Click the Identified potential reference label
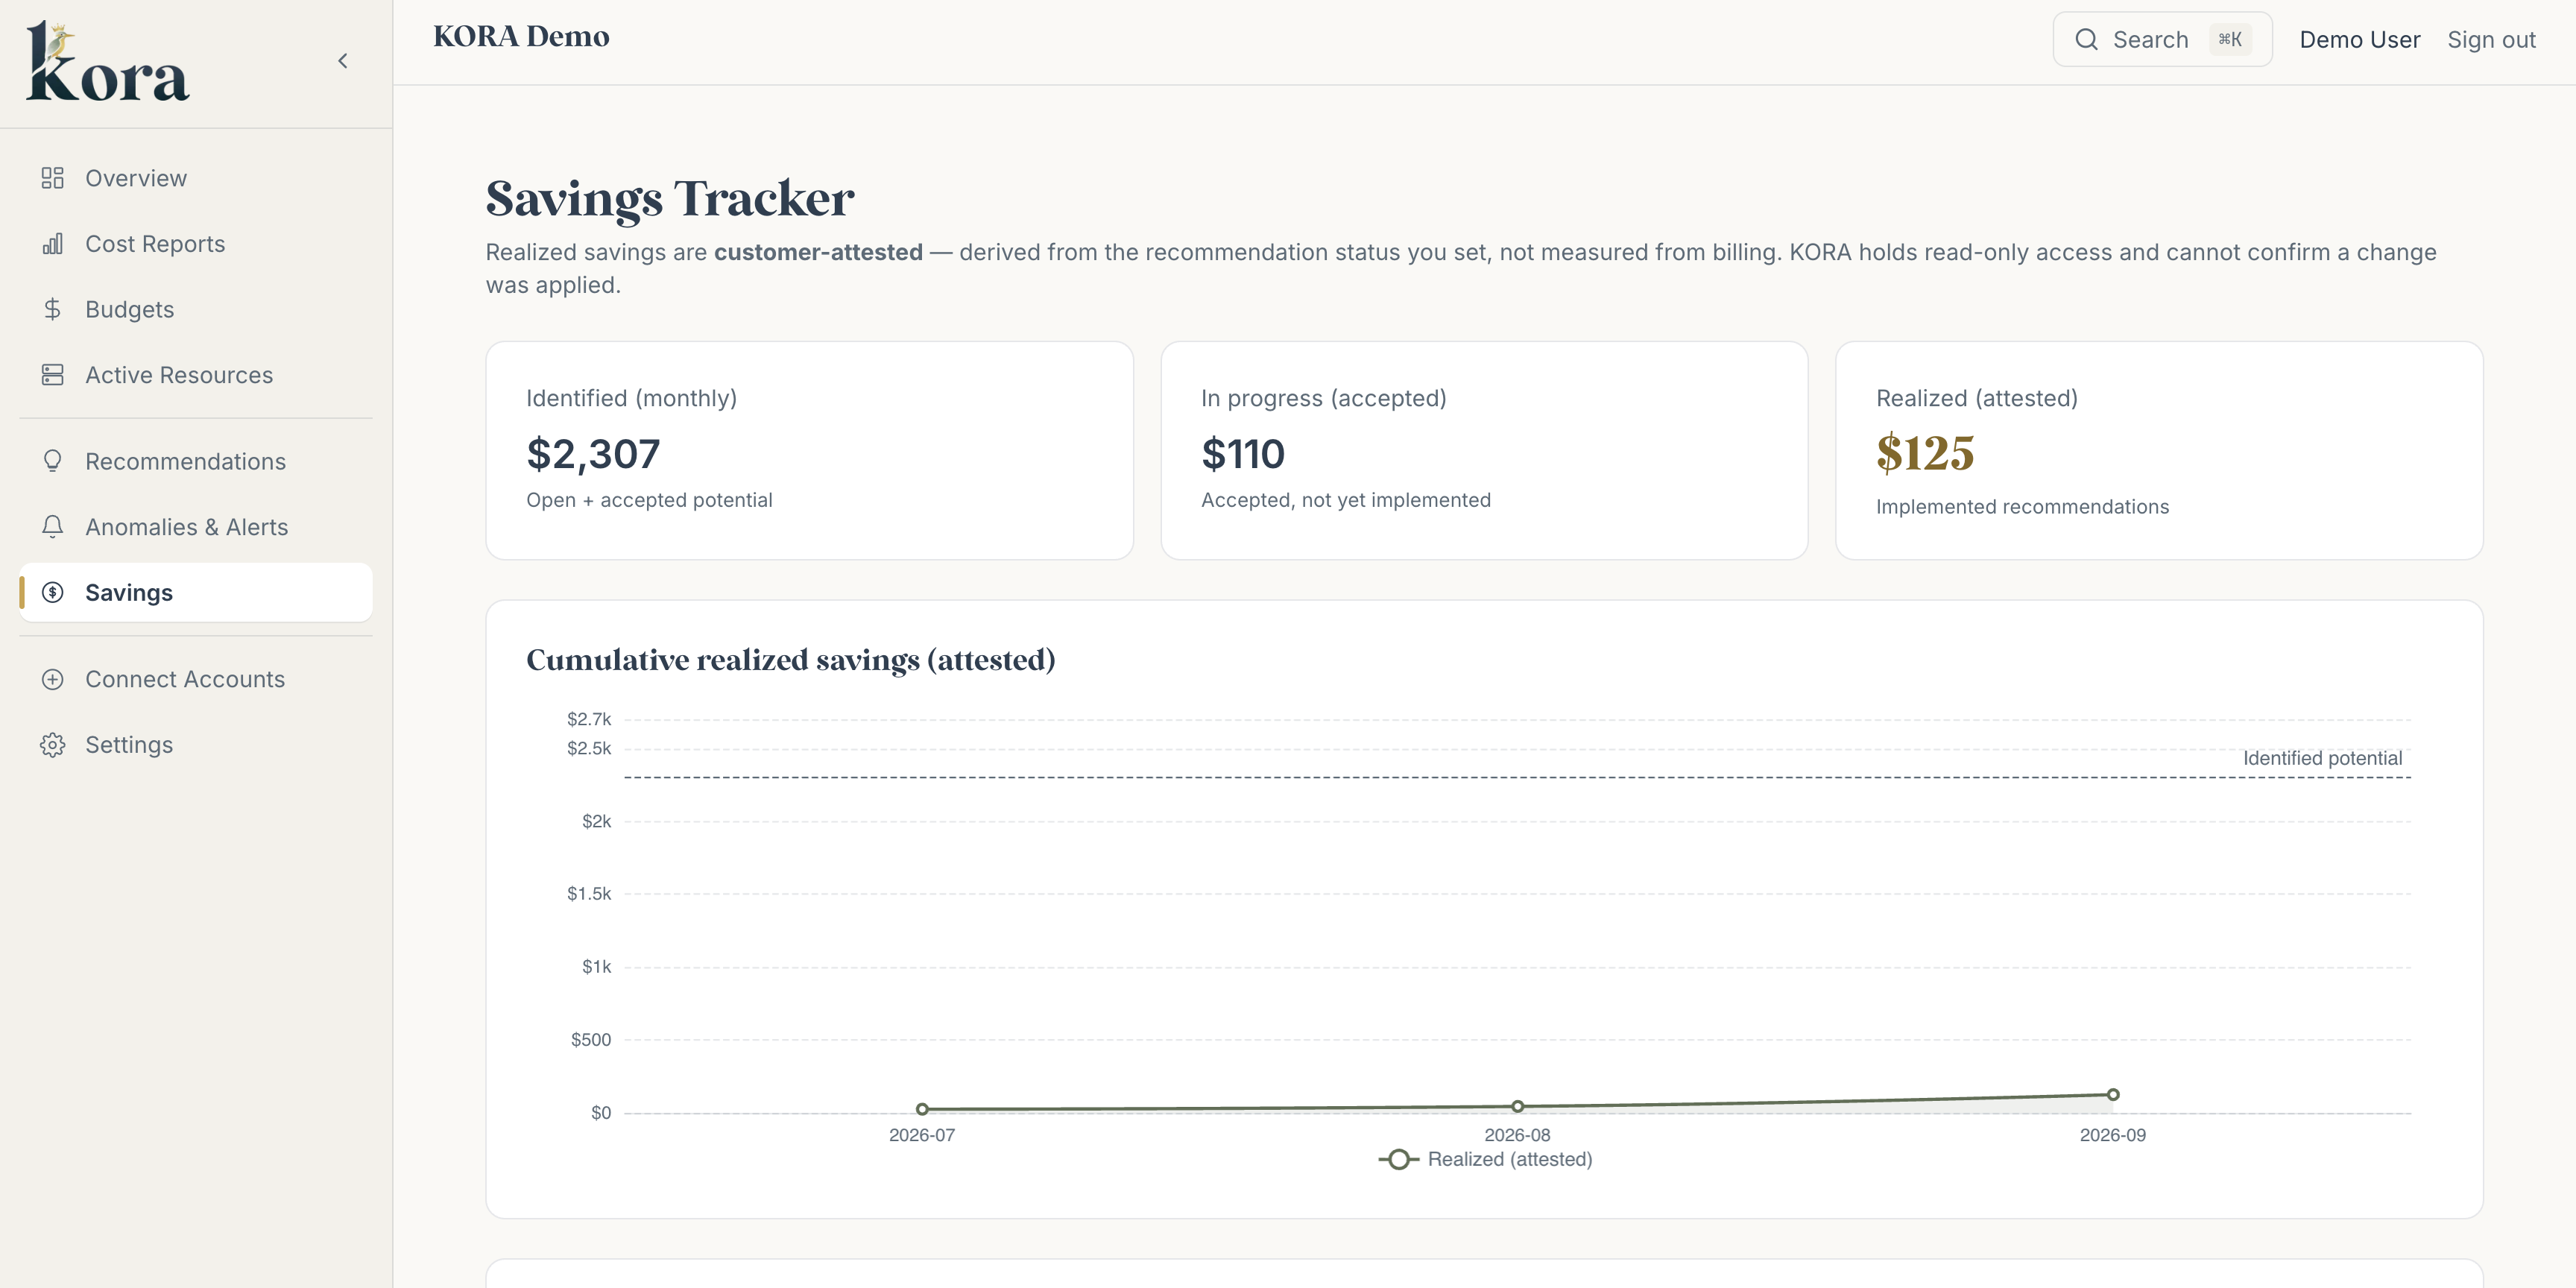Image resolution: width=2576 pixels, height=1288 pixels. point(2322,758)
